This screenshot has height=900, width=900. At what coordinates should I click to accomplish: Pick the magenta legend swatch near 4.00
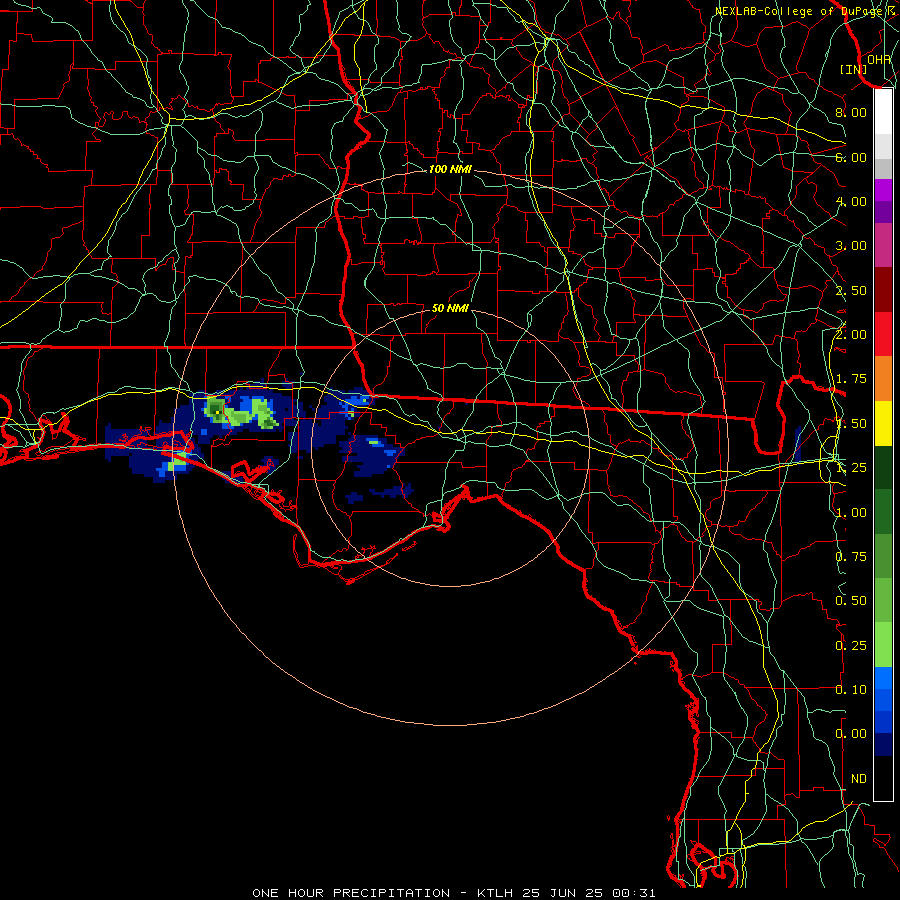coord(883,190)
